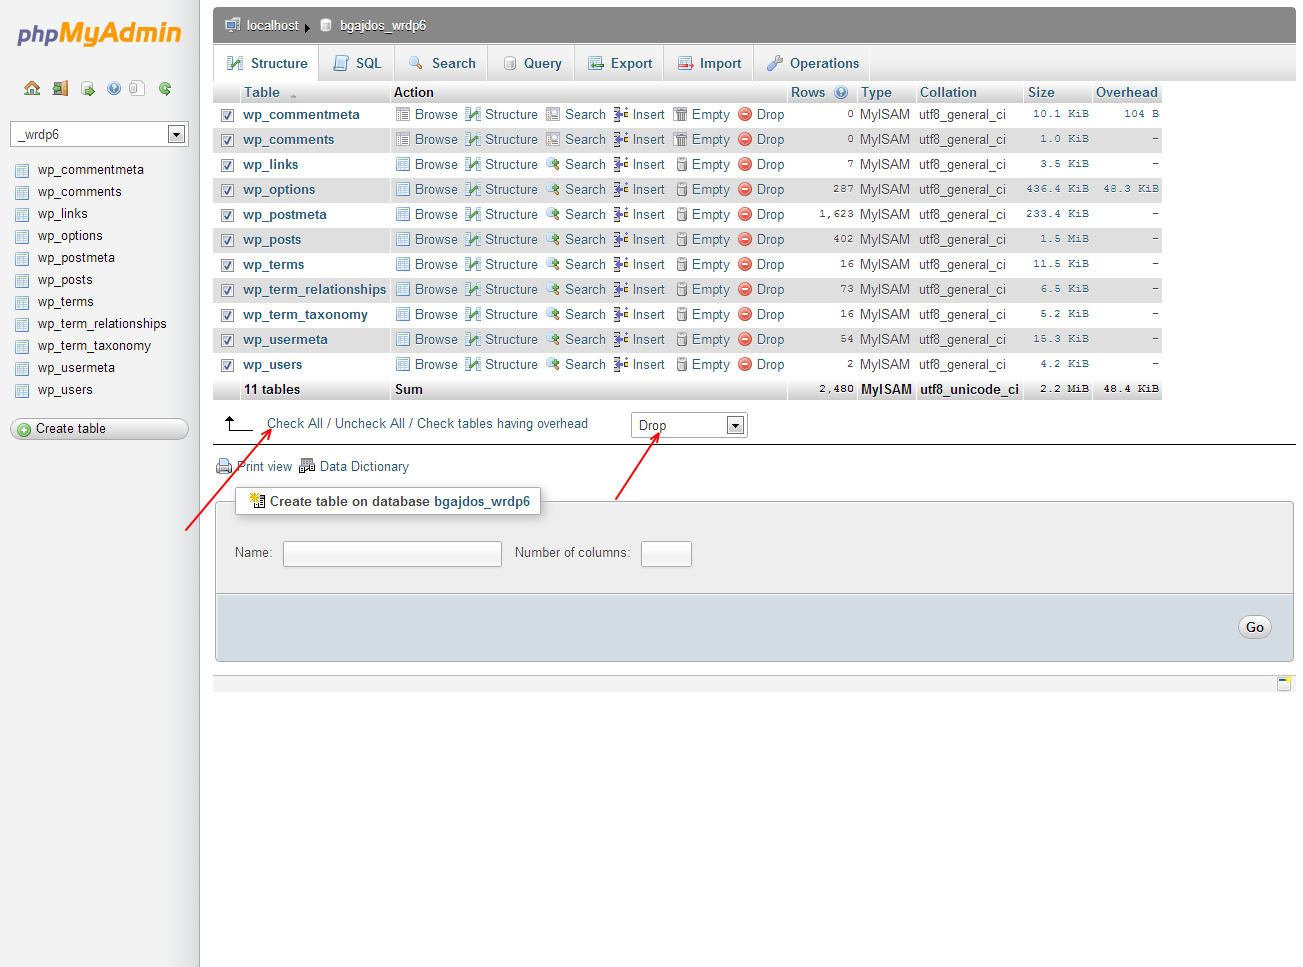The width and height of the screenshot is (1303, 967).
Task: Click the Structure icon for wp_term_relationships
Action: (x=473, y=289)
